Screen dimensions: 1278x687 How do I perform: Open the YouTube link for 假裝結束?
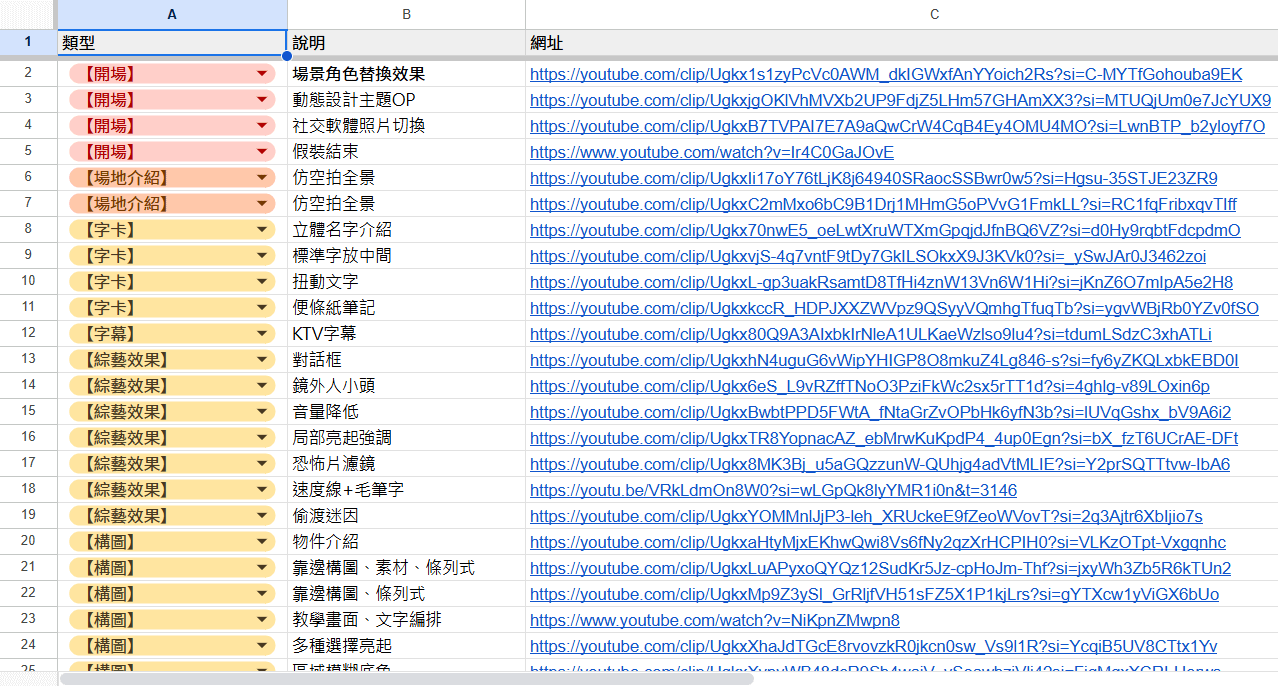click(x=711, y=152)
